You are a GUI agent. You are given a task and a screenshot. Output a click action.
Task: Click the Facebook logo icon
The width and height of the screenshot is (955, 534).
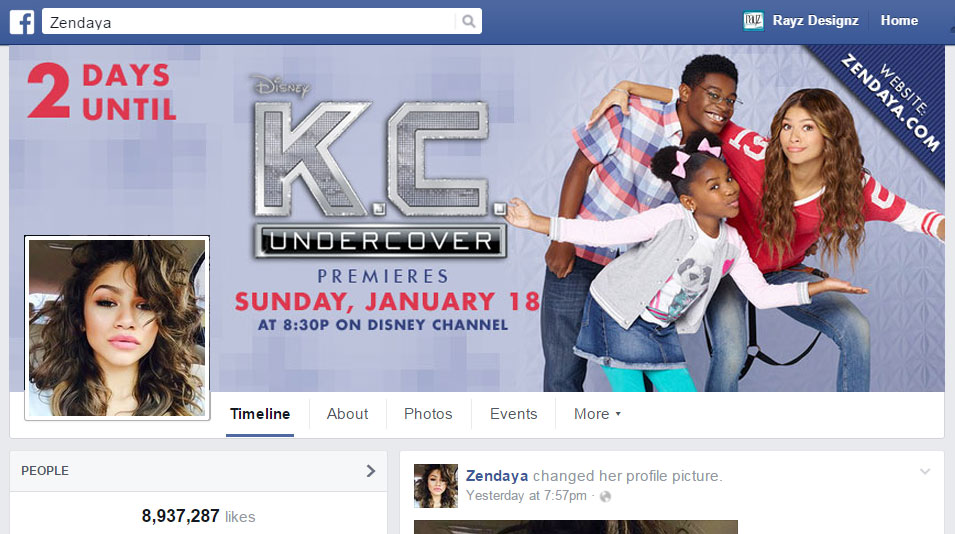click(x=22, y=21)
